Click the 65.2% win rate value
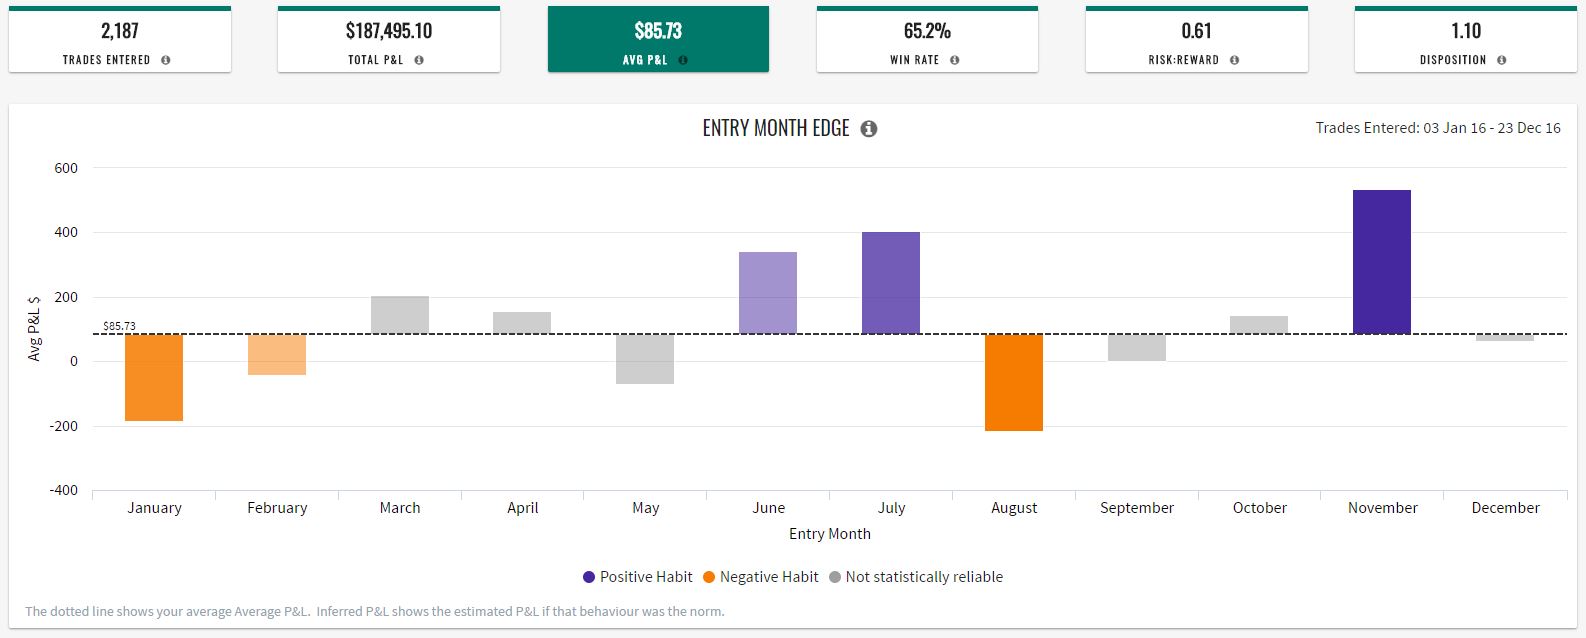This screenshot has height=638, width=1586. [927, 31]
